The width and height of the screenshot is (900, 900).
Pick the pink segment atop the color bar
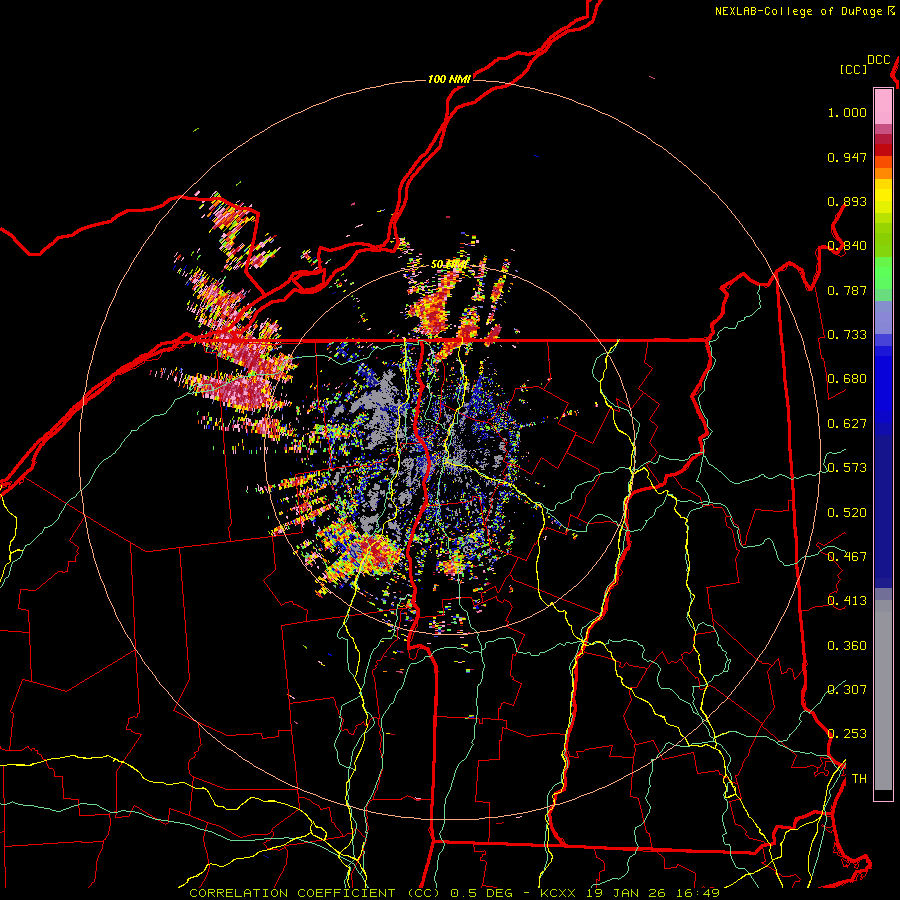pos(883,107)
